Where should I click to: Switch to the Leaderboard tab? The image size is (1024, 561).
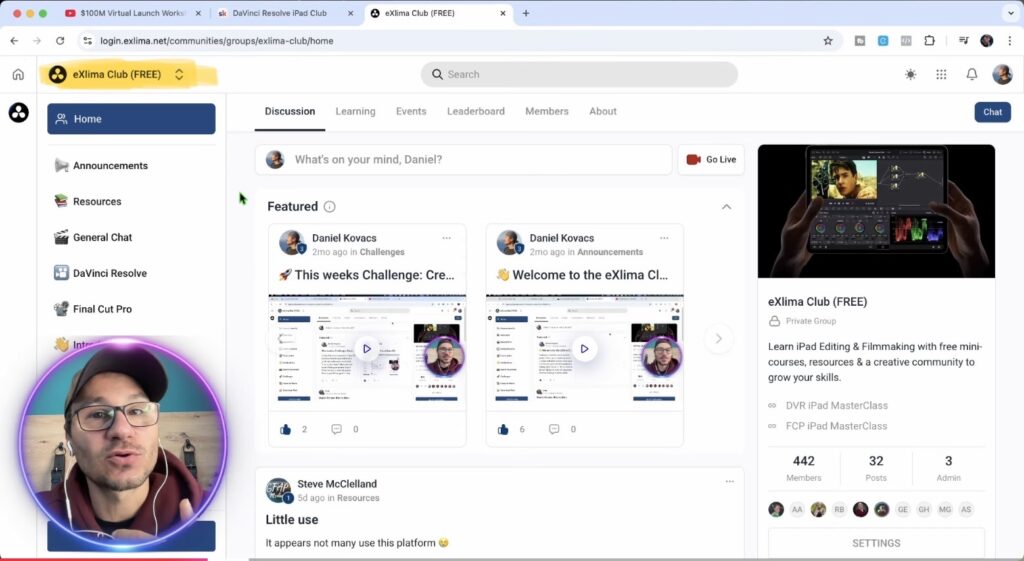(475, 111)
